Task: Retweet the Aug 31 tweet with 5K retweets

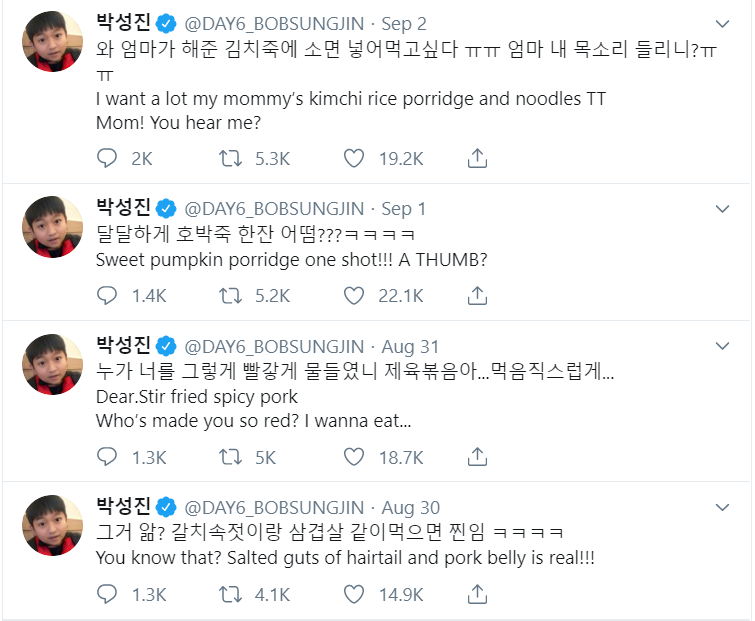Action: click(230, 457)
